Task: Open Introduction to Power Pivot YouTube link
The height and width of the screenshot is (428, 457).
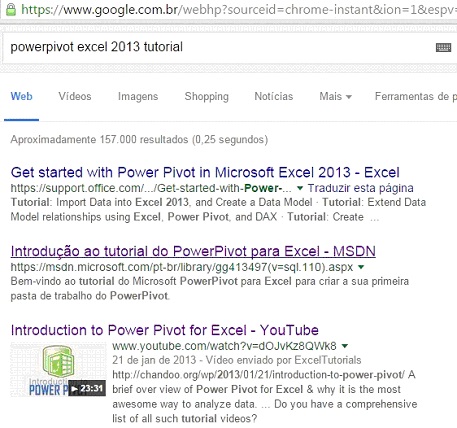Action: coord(165,330)
